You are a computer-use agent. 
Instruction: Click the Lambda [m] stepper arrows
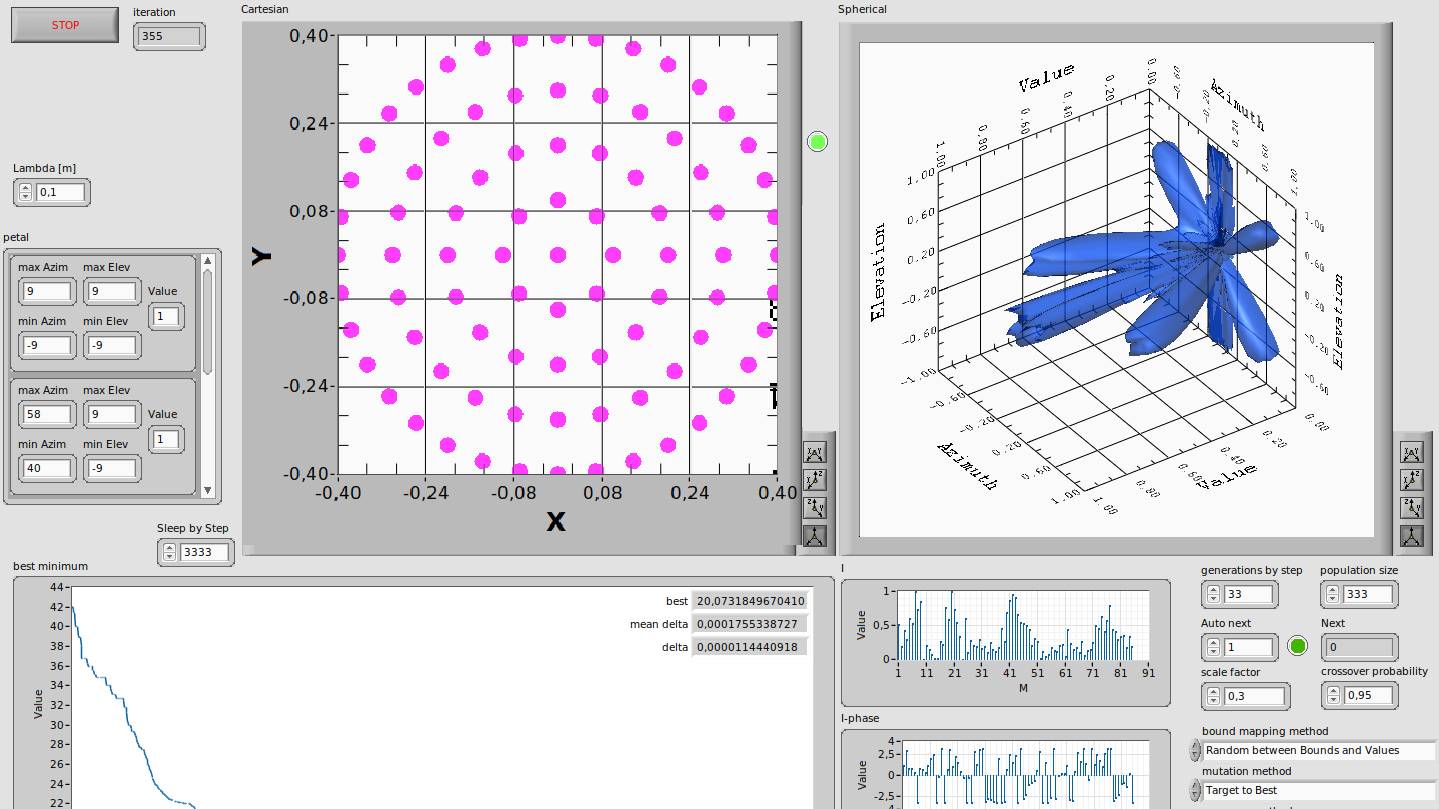point(26,192)
